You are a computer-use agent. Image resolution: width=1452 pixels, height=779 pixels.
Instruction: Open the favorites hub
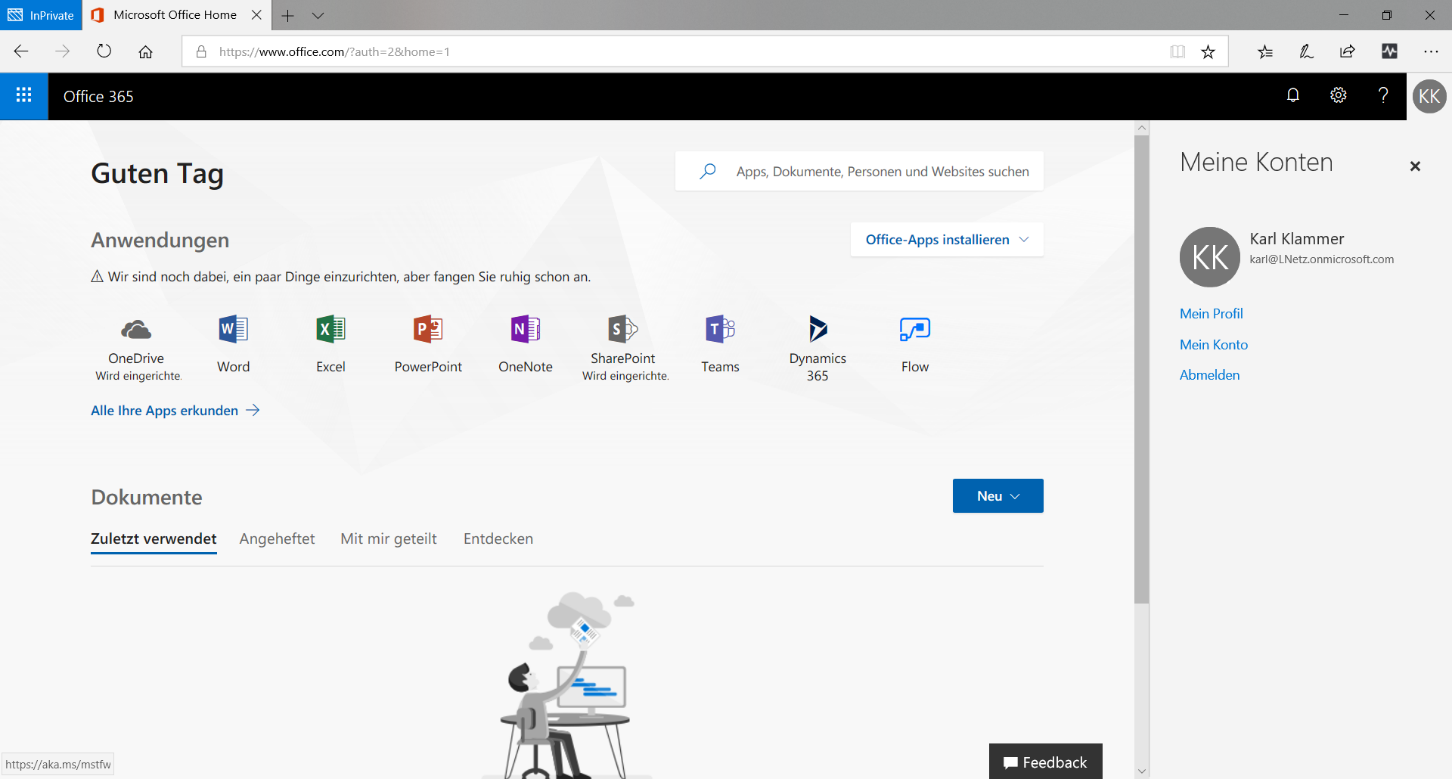pyautogui.click(x=1265, y=51)
